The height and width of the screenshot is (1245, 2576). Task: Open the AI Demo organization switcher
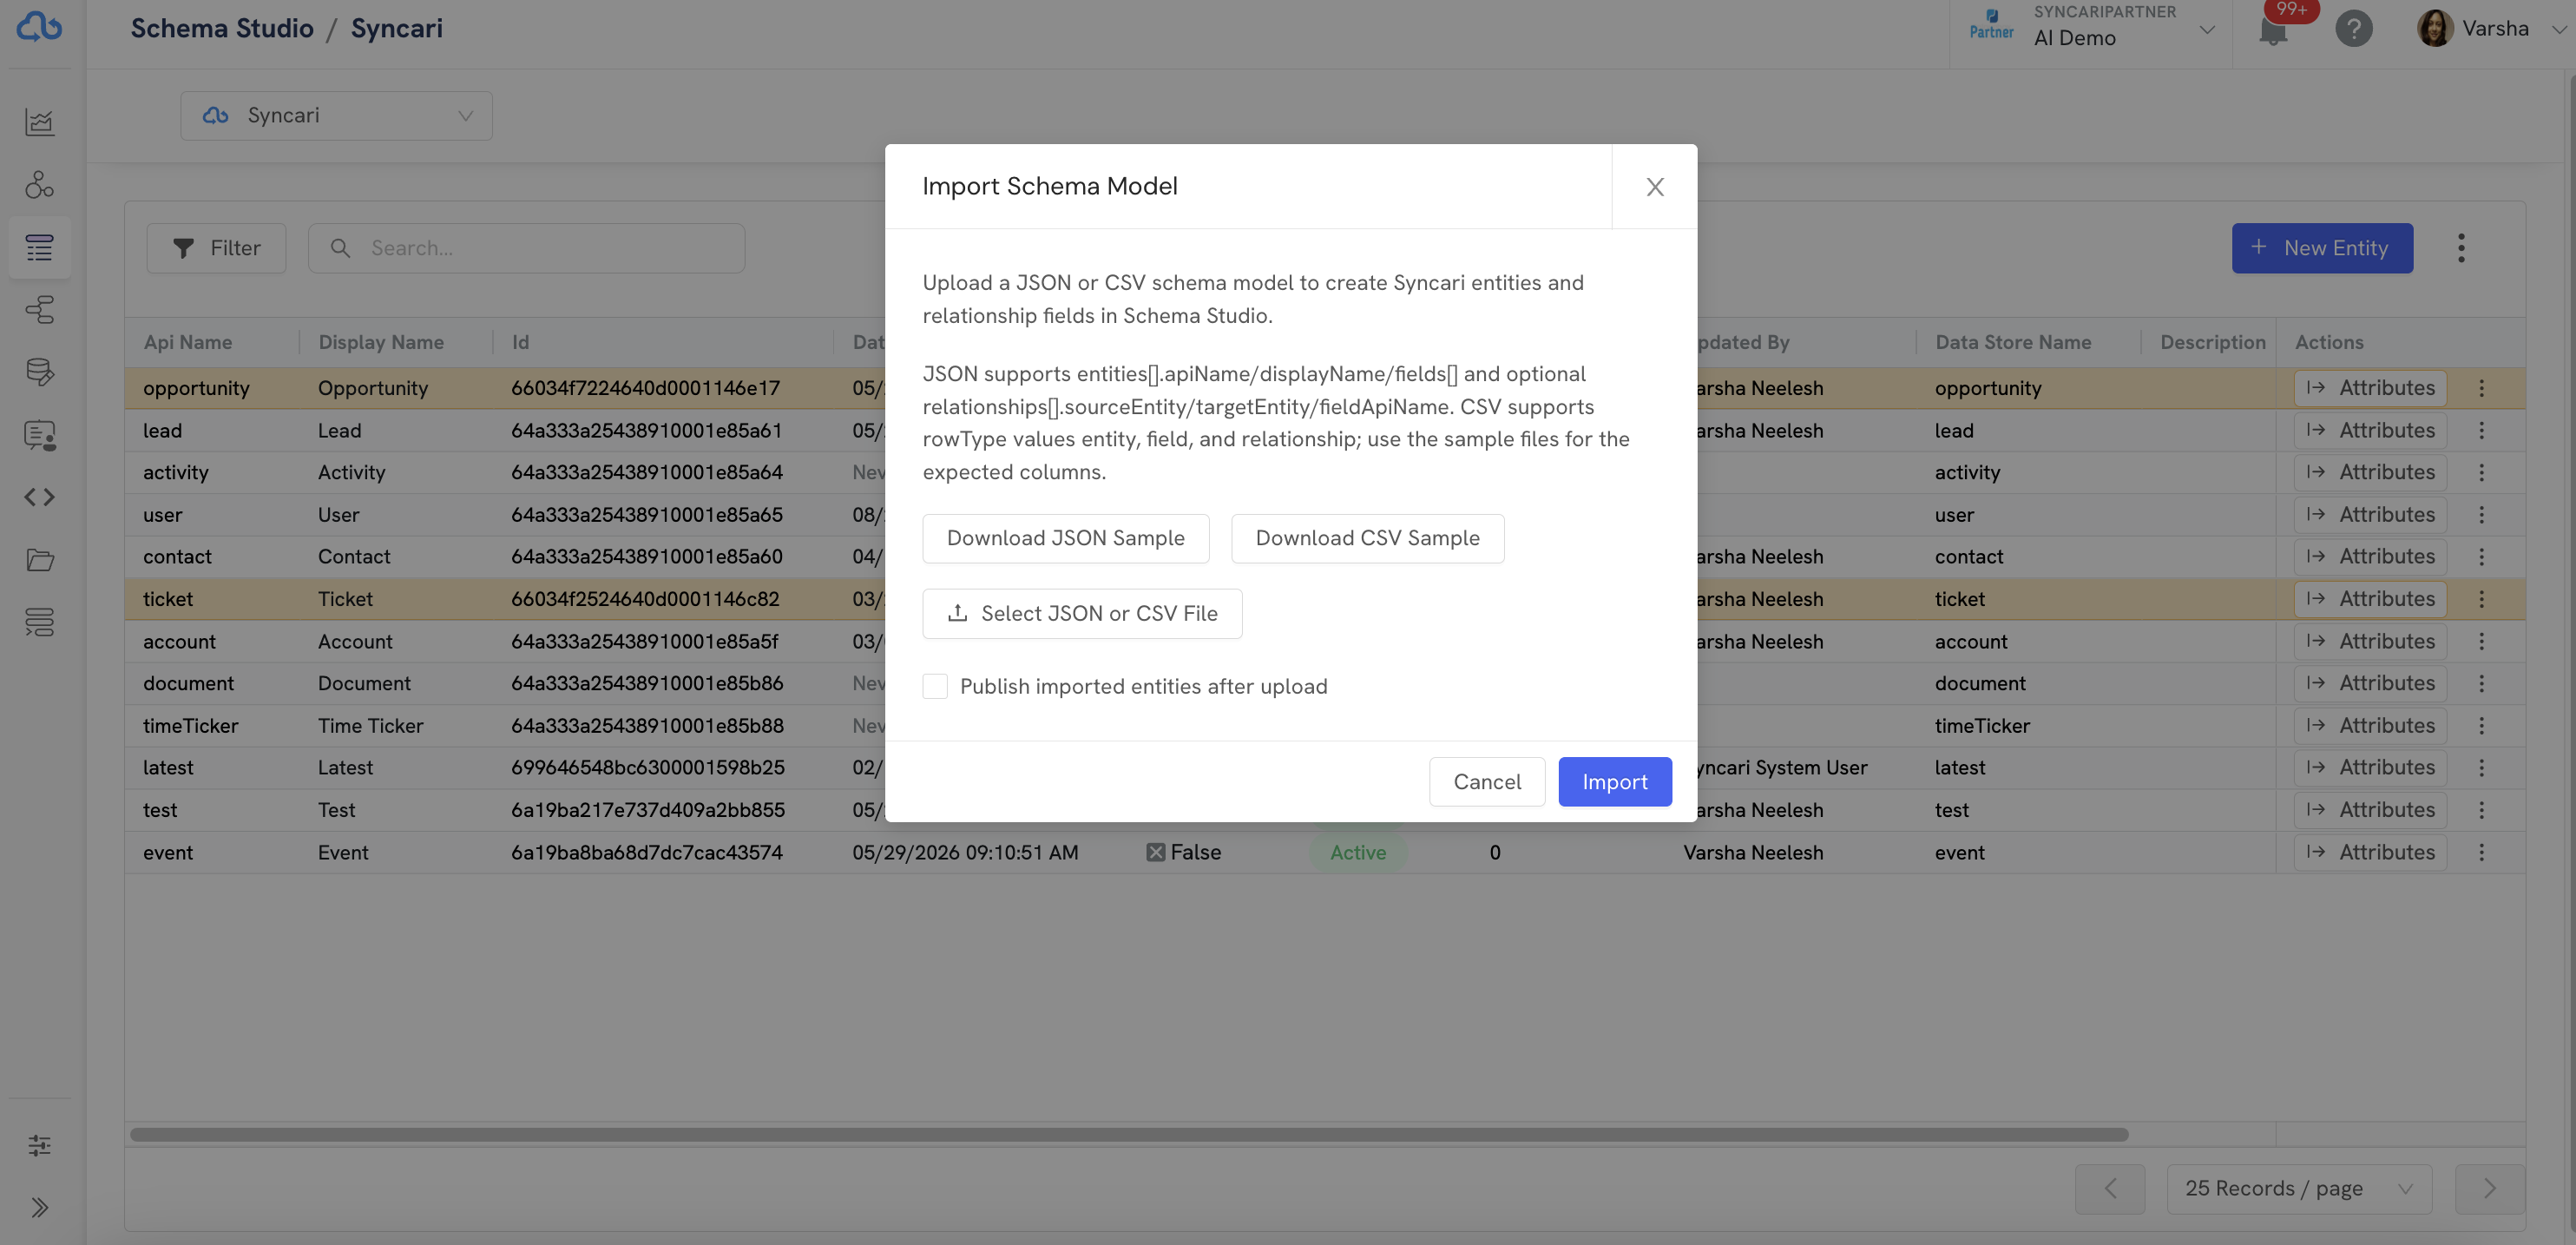tap(2090, 28)
